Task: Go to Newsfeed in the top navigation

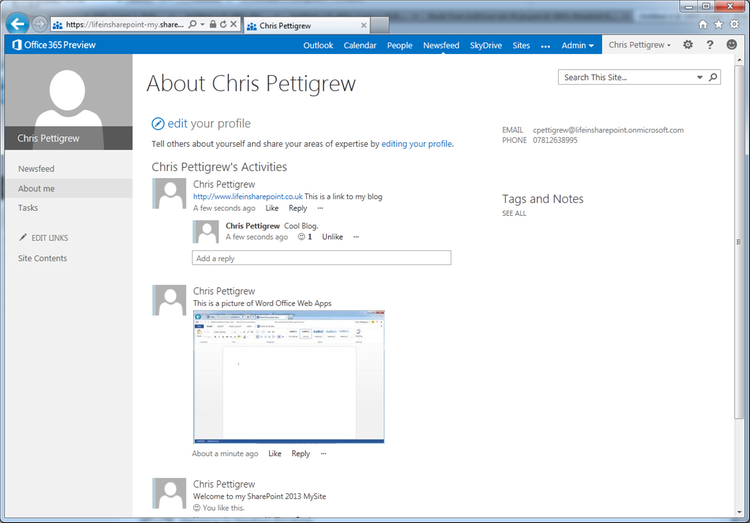Action: pos(441,45)
